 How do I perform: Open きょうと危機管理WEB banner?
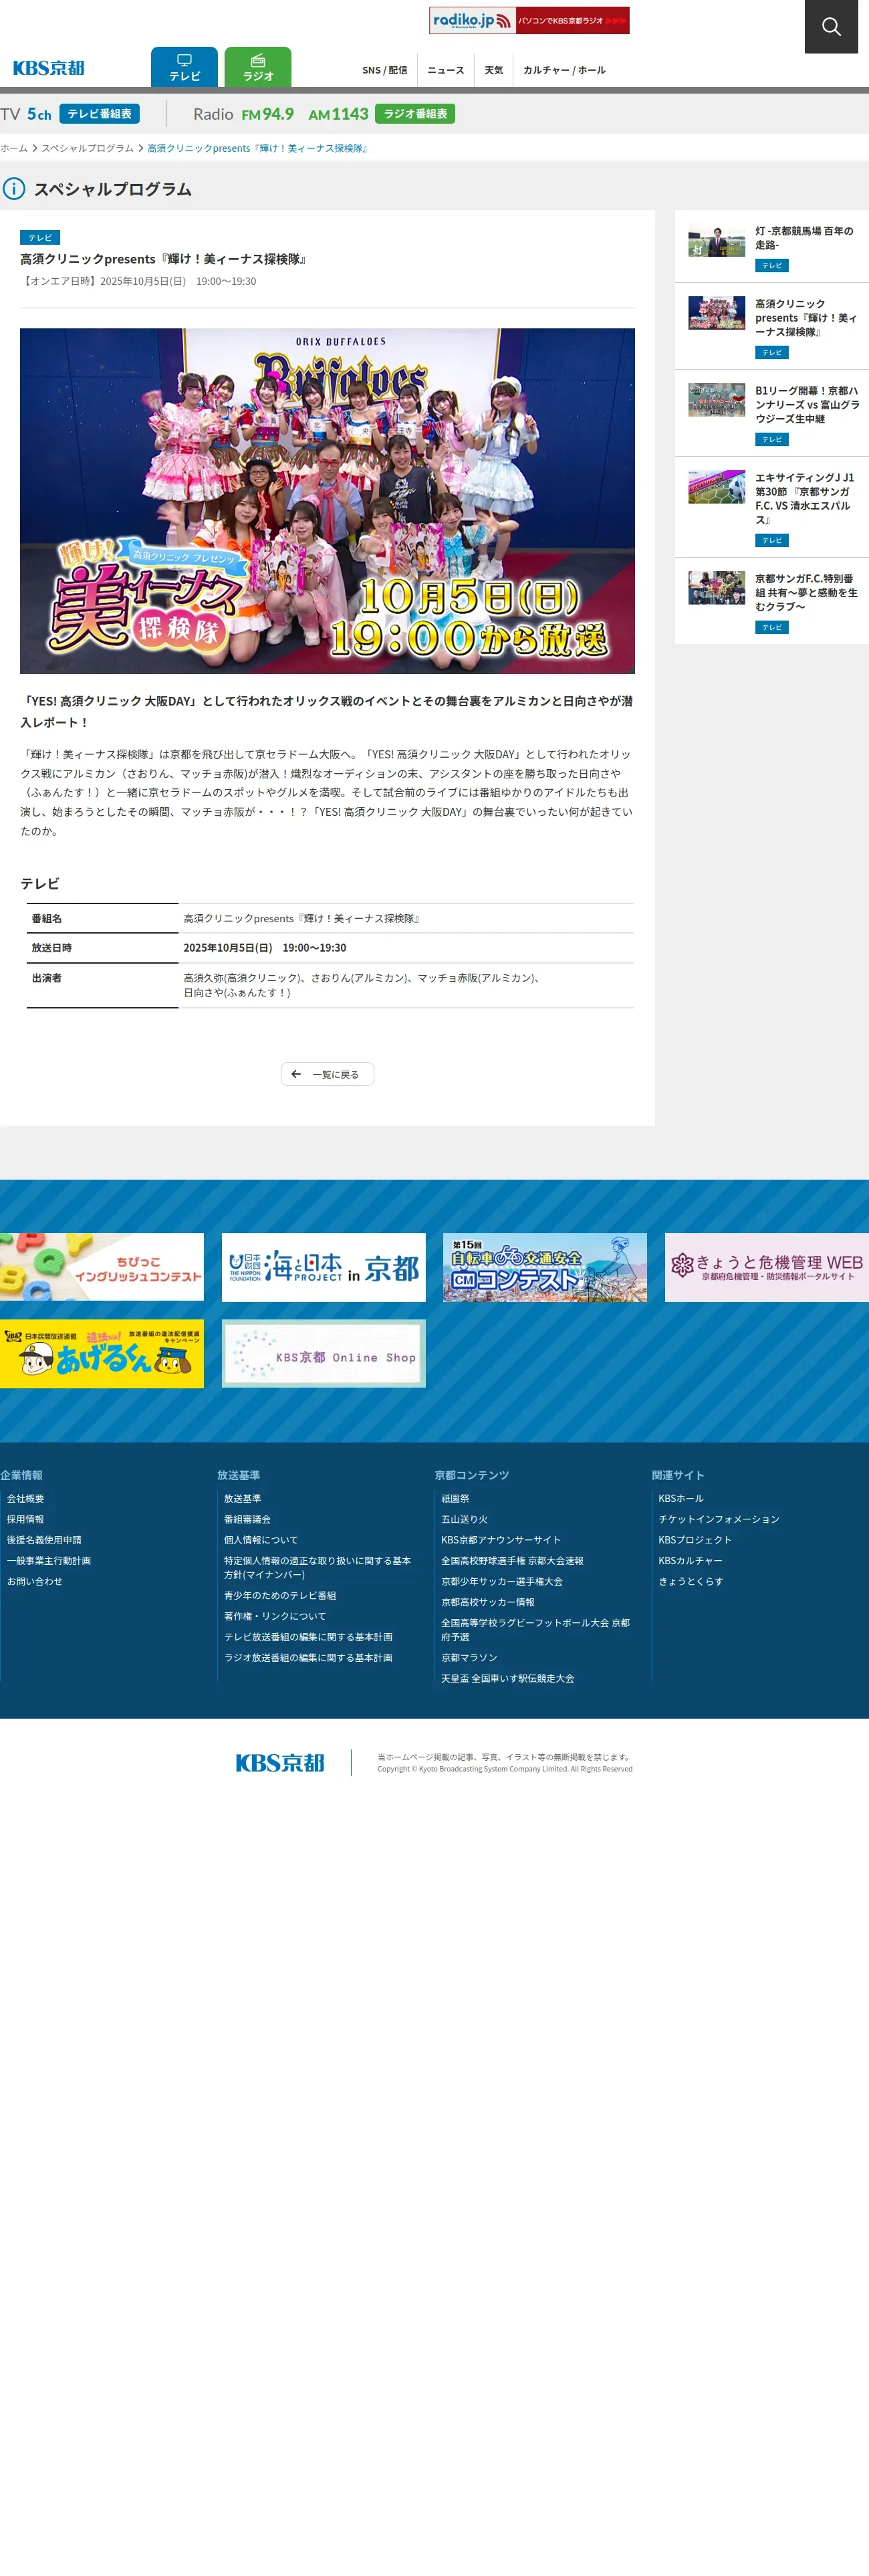click(767, 1267)
